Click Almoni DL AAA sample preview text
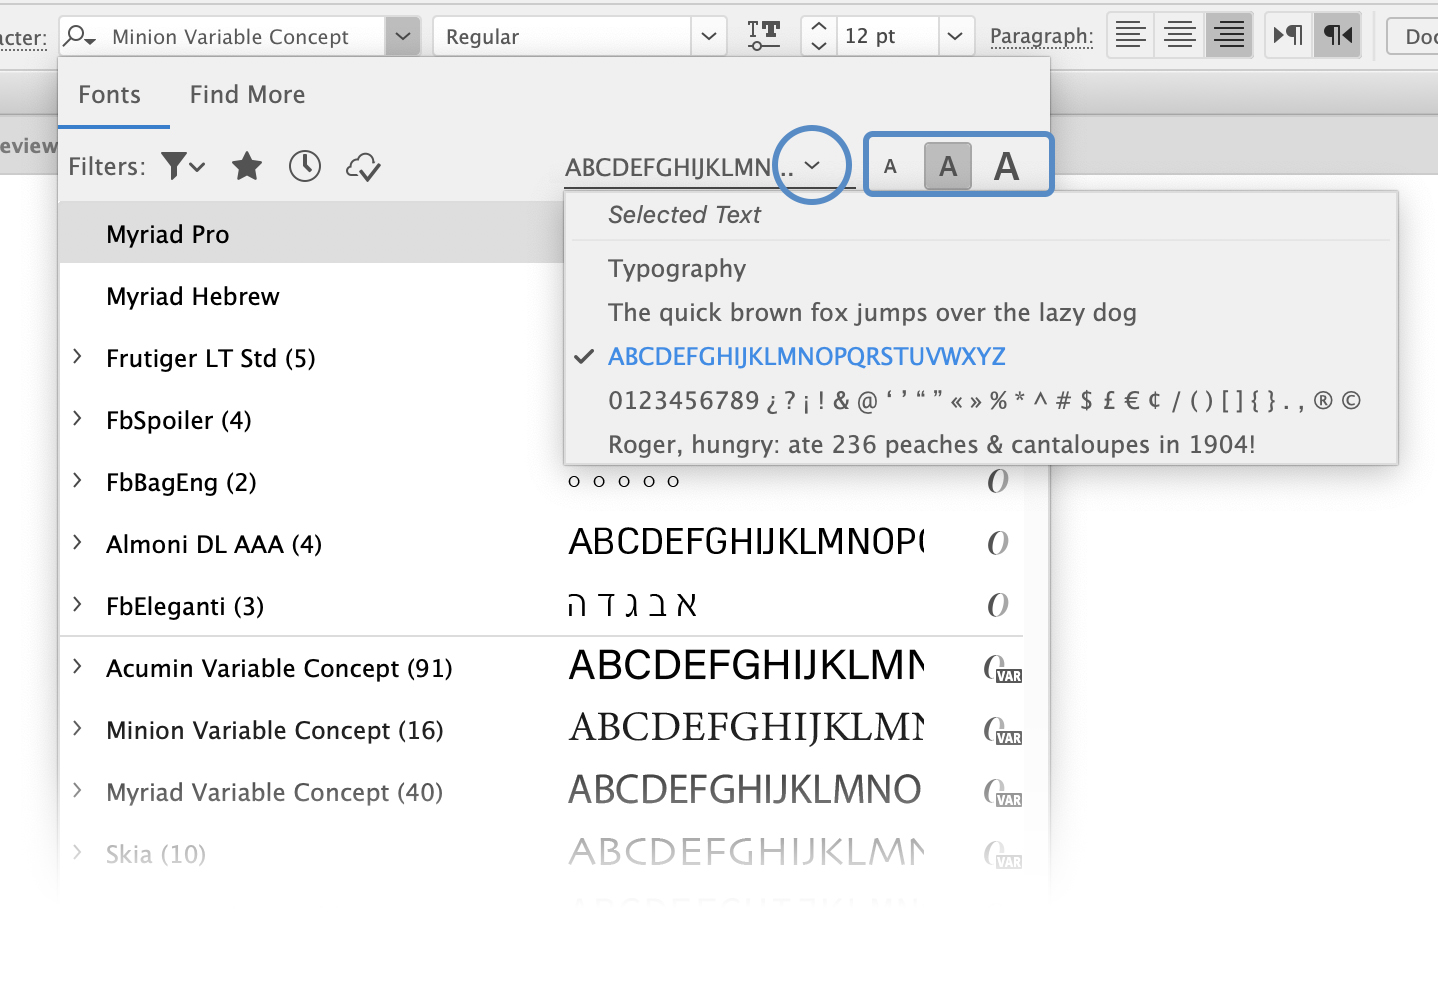The image size is (1438, 985). (x=747, y=543)
